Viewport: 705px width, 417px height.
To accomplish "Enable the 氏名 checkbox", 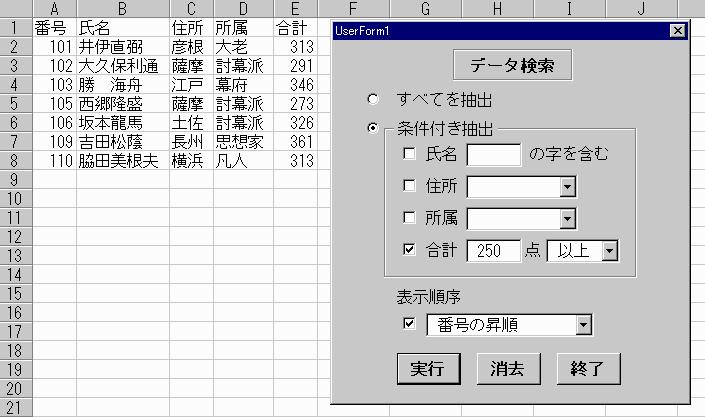I will point(408,154).
